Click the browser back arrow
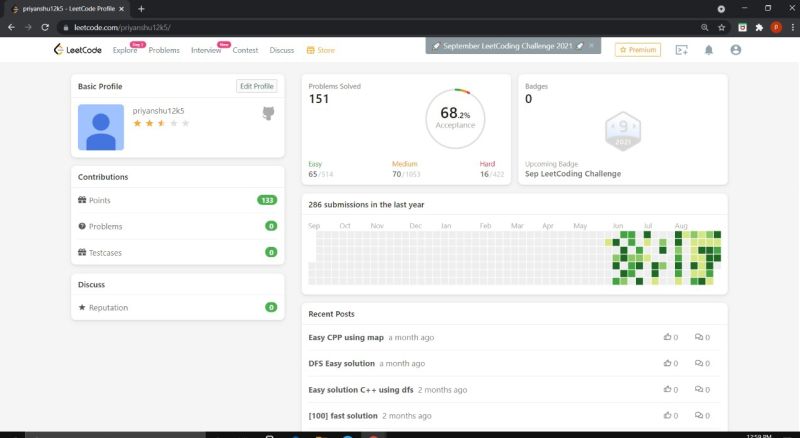 coord(11,28)
